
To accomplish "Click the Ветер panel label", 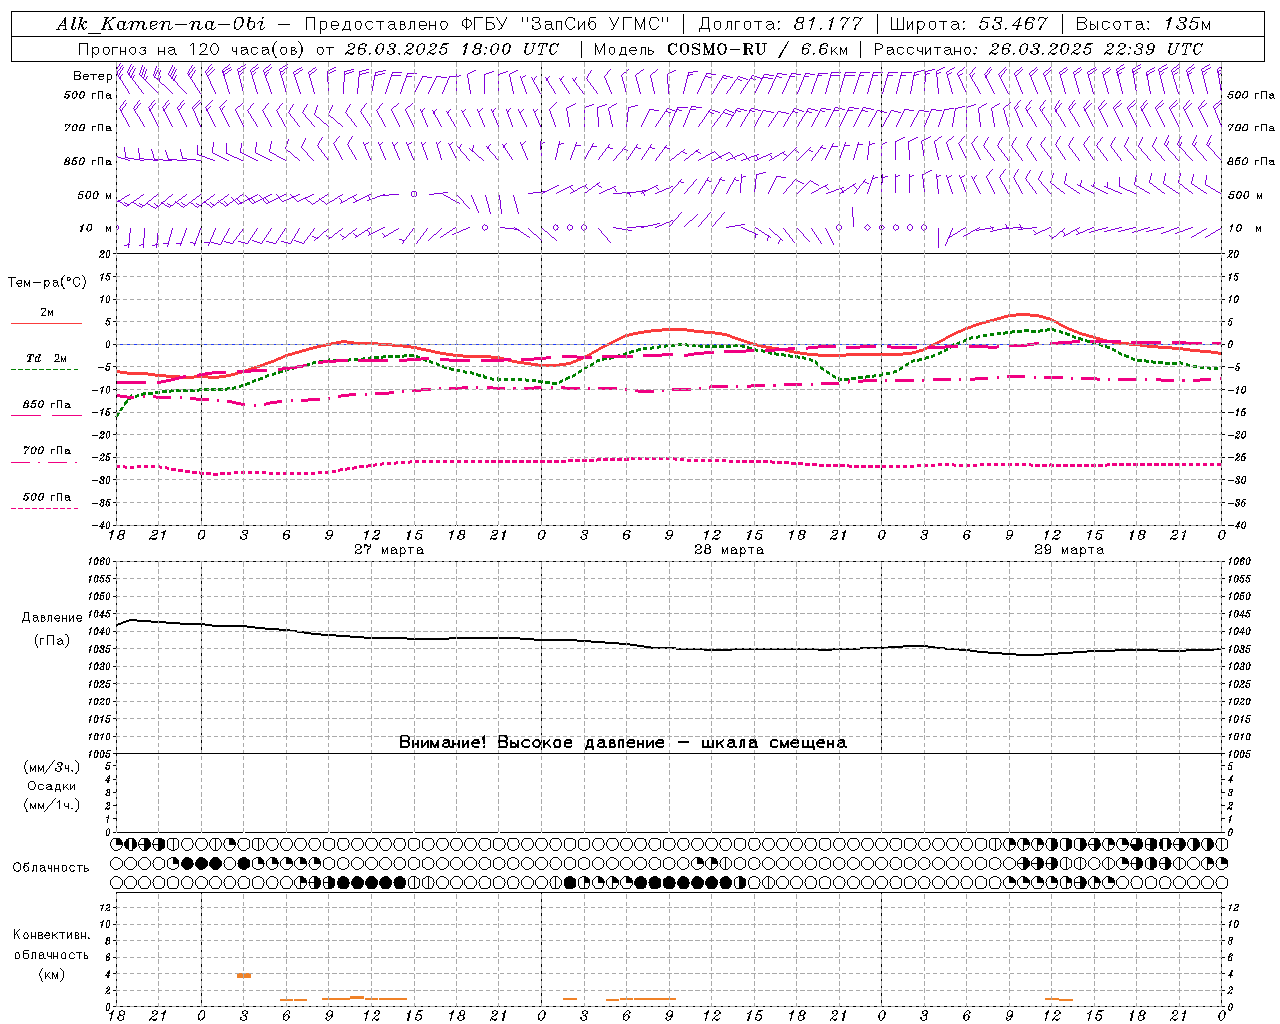I will [92, 76].
